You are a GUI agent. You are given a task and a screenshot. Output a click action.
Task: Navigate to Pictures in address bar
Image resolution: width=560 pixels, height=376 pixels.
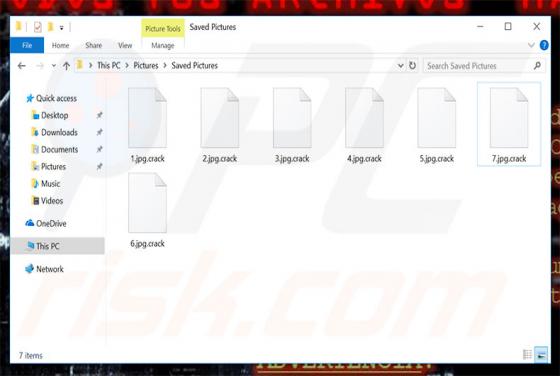click(x=146, y=65)
